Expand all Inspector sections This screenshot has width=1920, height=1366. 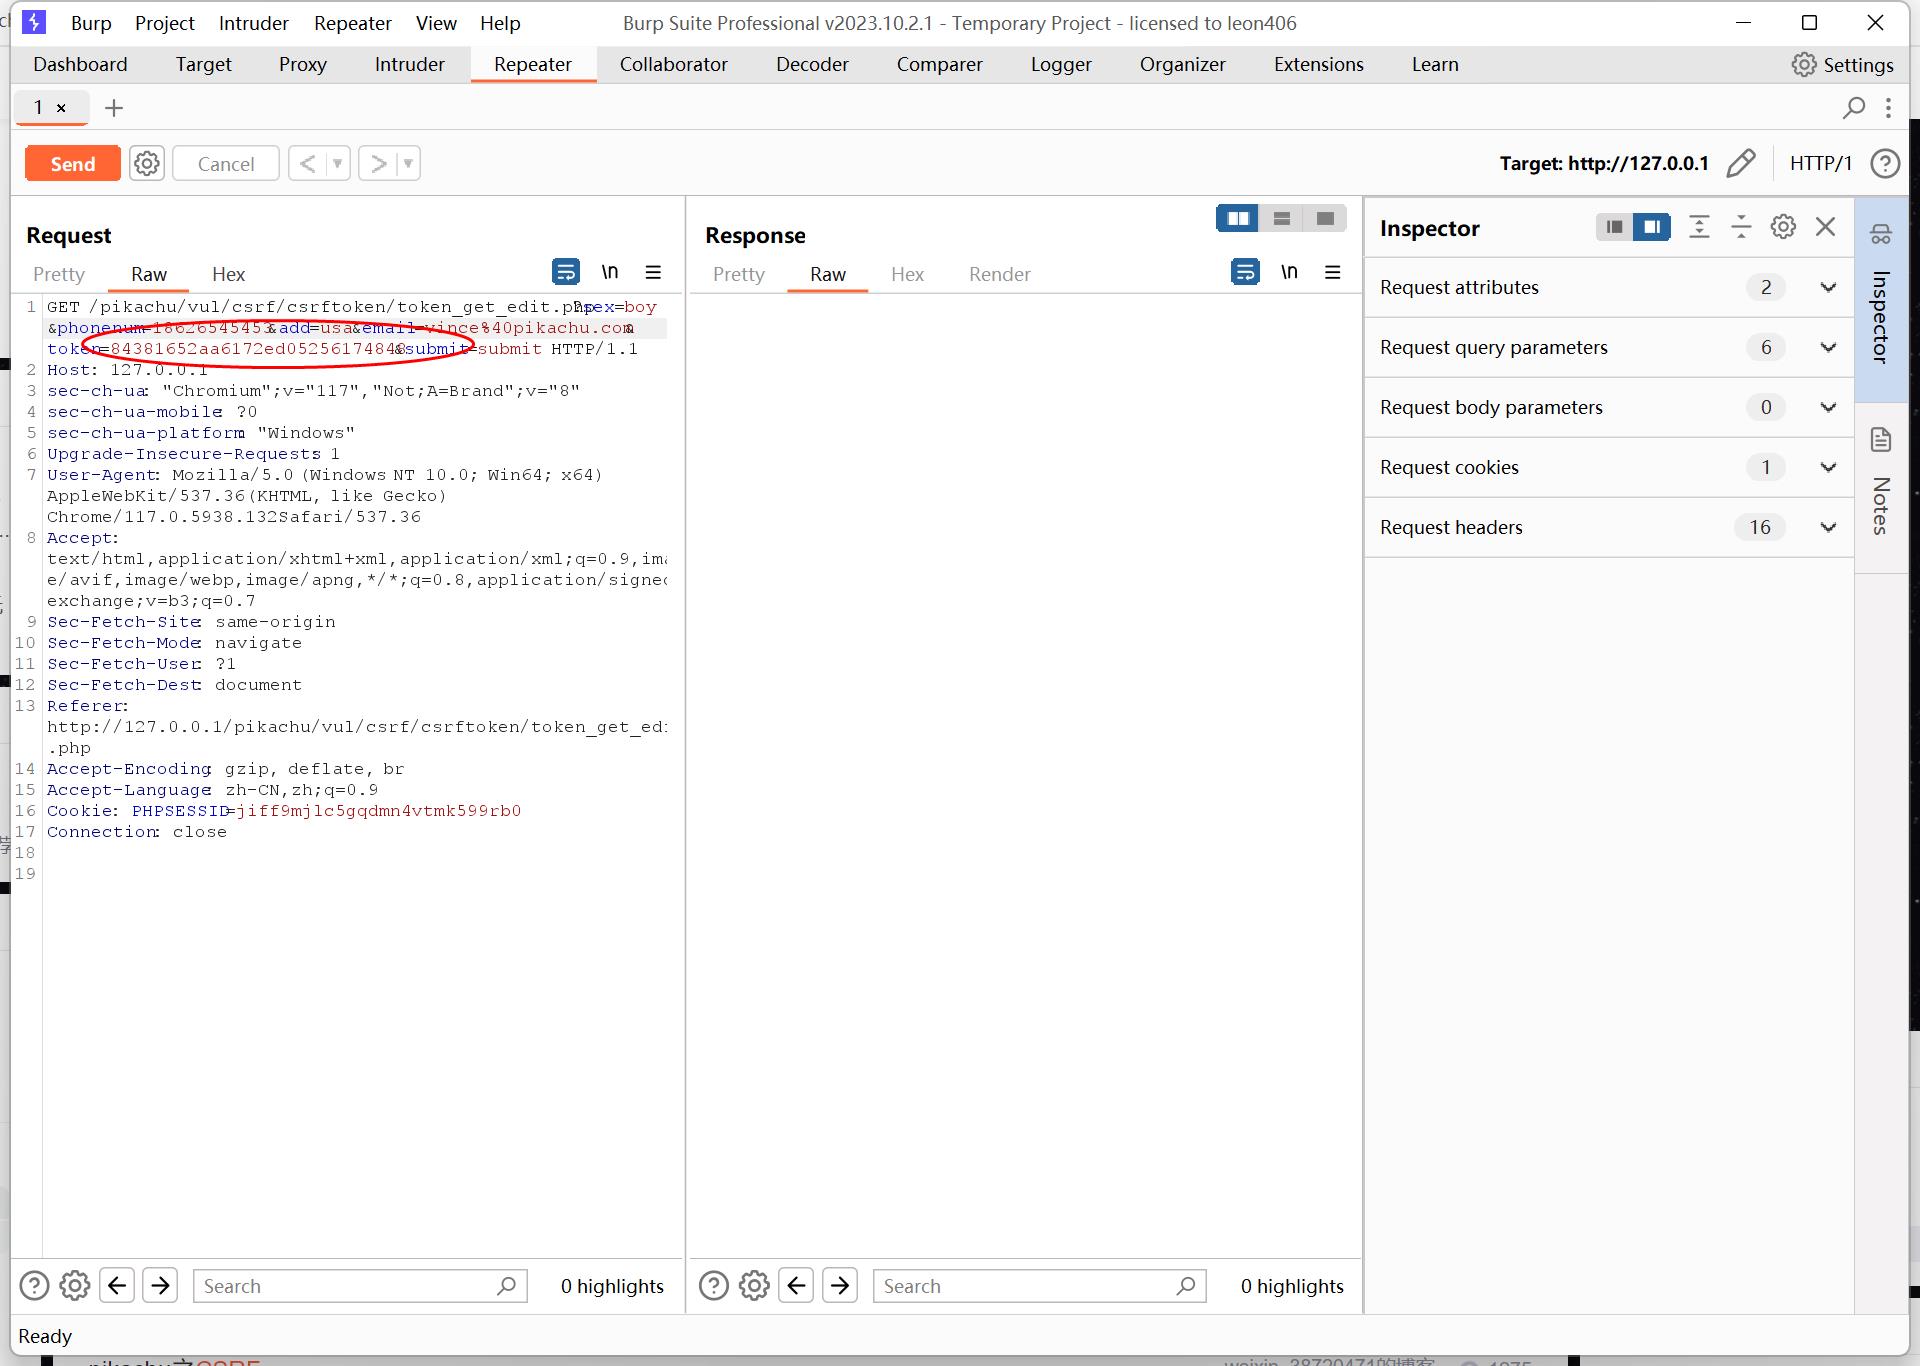1699,227
